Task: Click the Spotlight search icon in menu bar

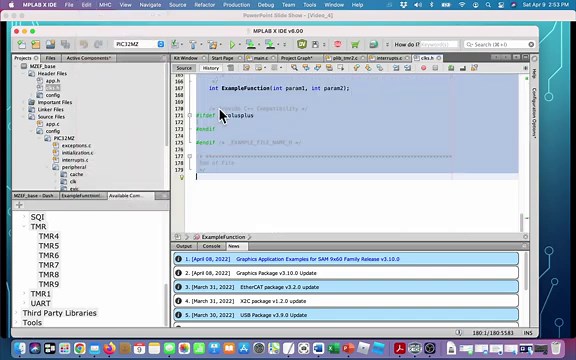Action: click(488, 5)
